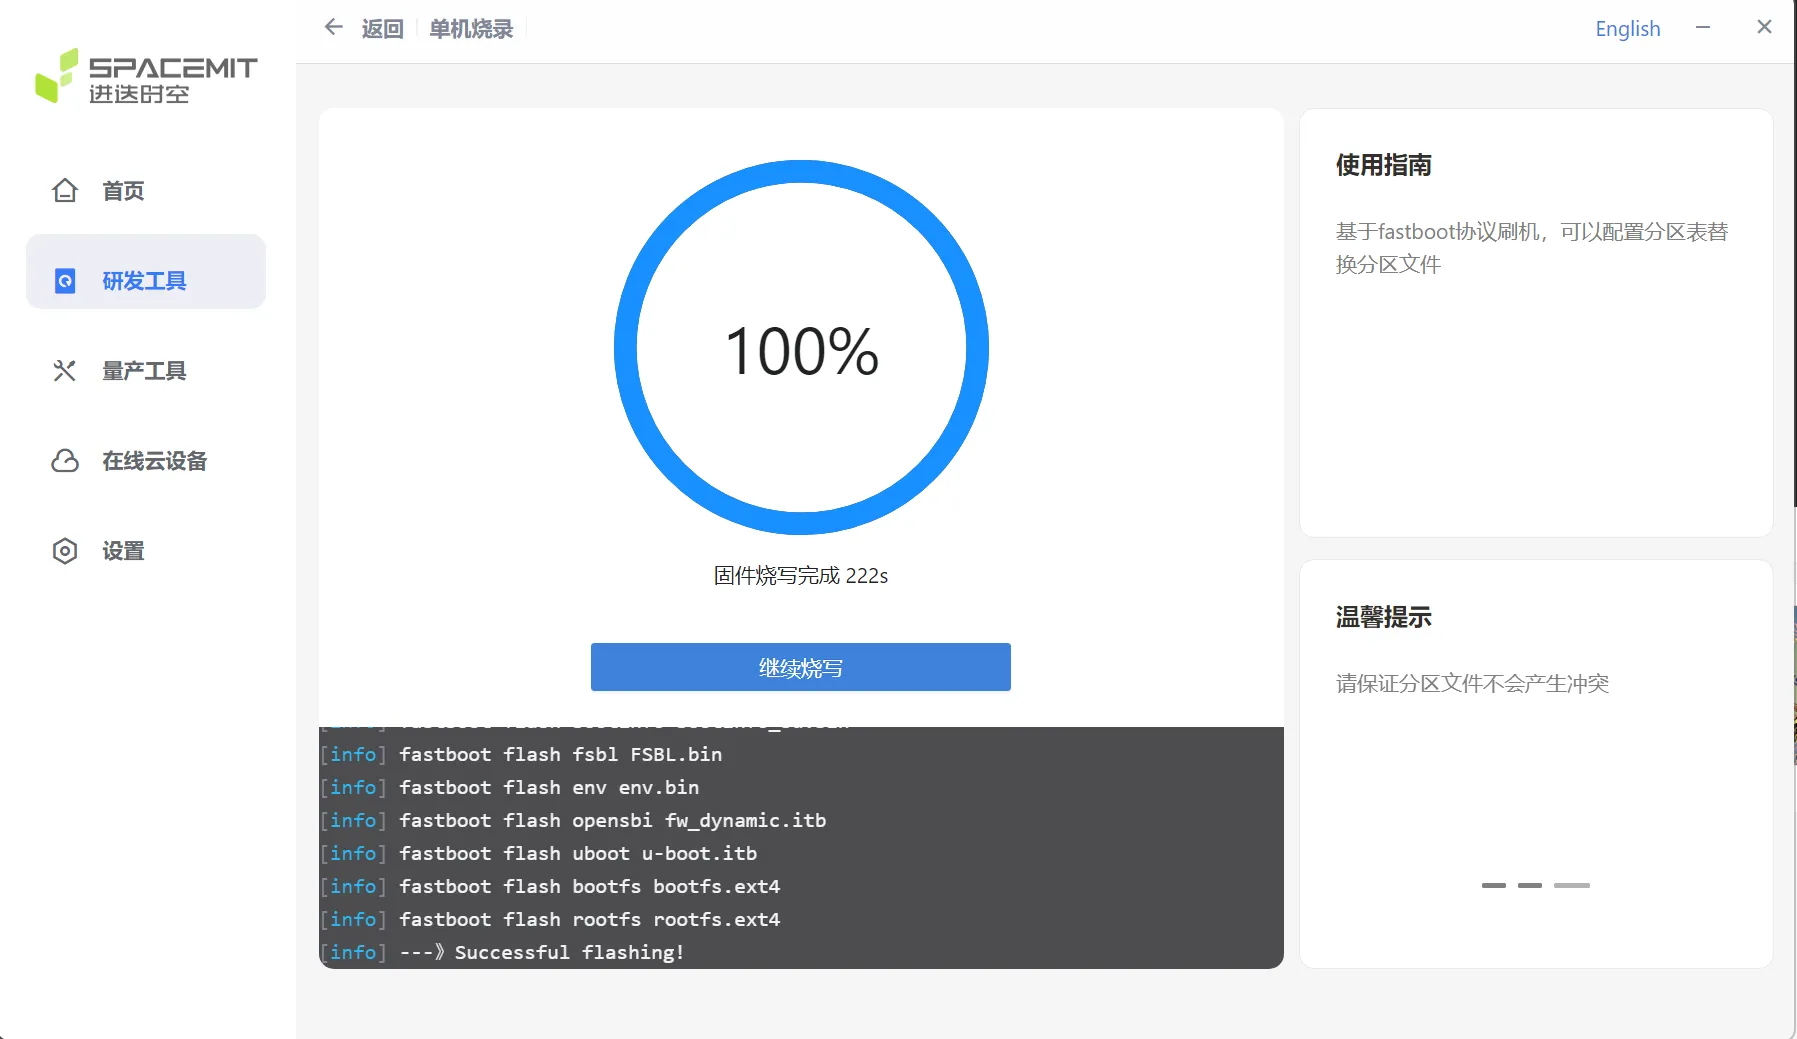Click log line 'fastboot flash opensbi fw_dynamic.itb'
Screen dimensions: 1797x1039
click(613, 820)
